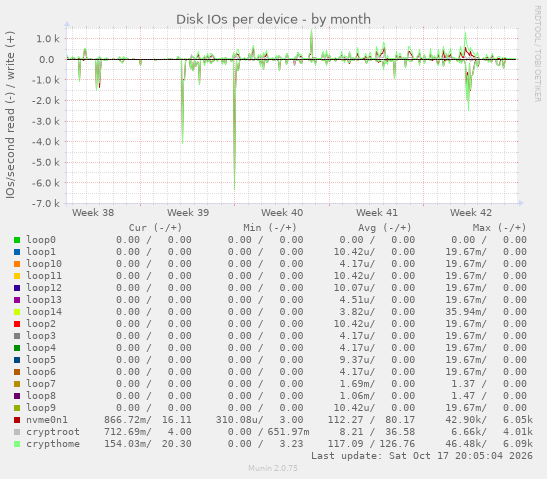Click the Week 42 axis label
This screenshot has height=479, width=547.
pyautogui.click(x=471, y=212)
